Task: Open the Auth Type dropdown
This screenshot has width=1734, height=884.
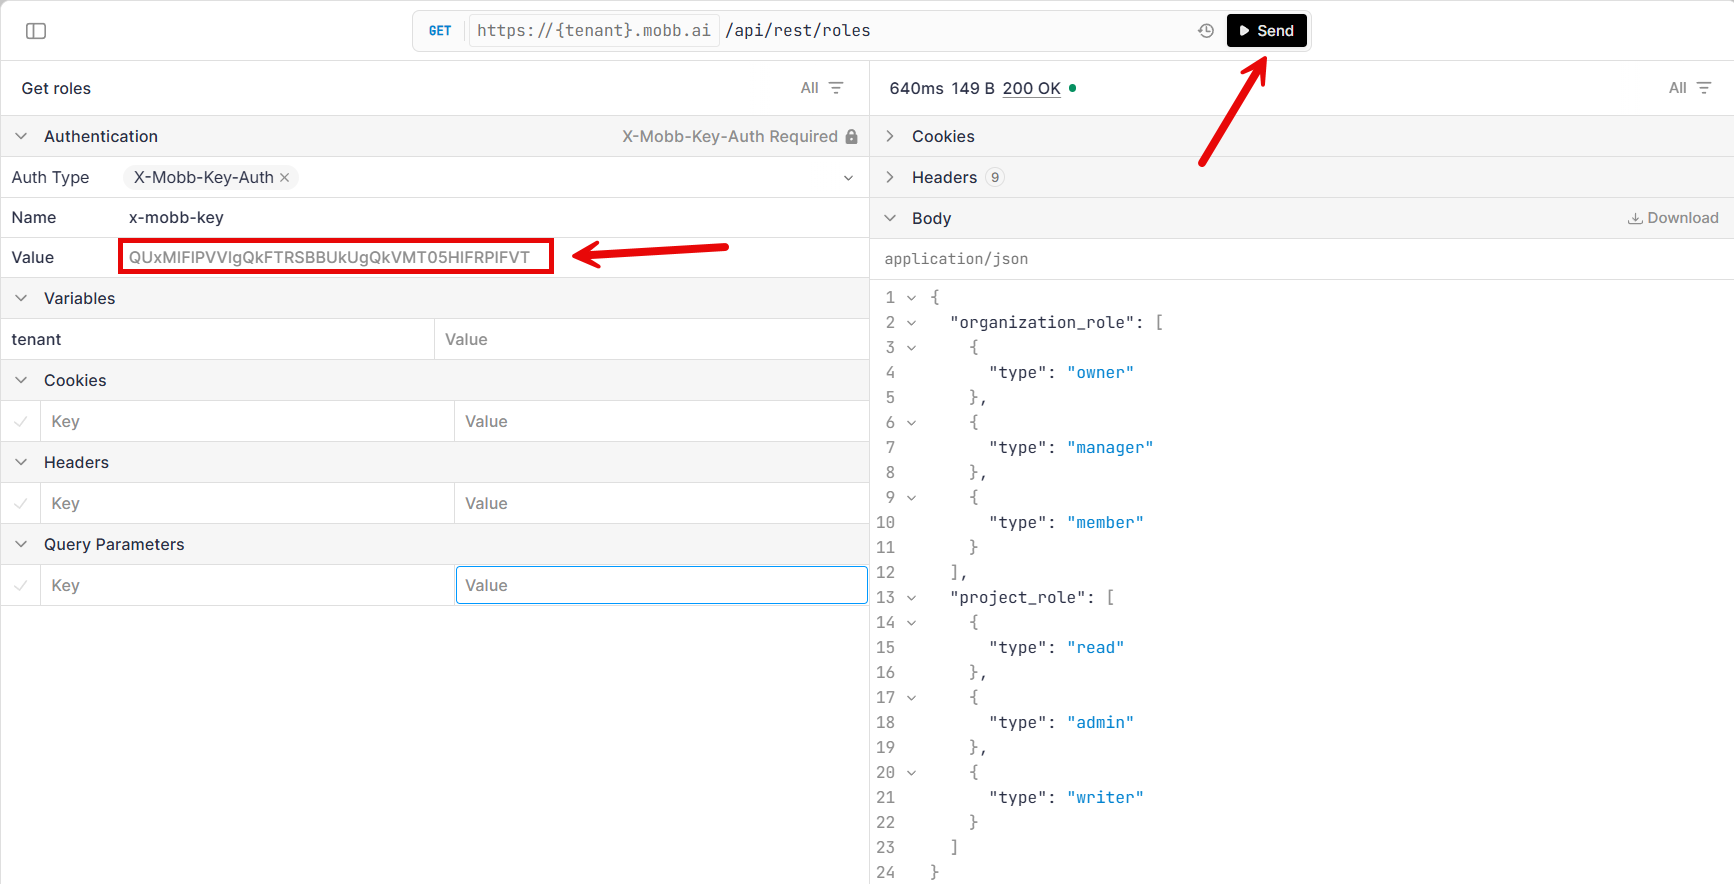Action: coord(848,177)
